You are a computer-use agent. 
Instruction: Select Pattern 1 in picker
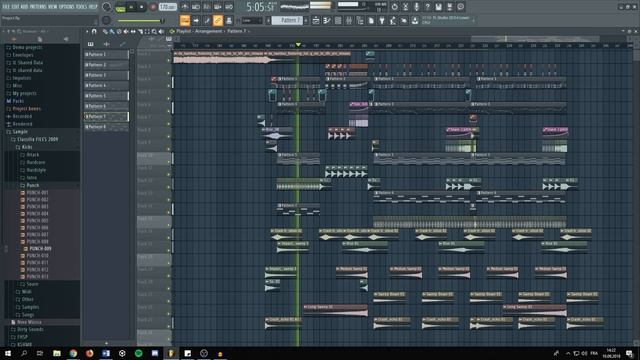(106, 54)
